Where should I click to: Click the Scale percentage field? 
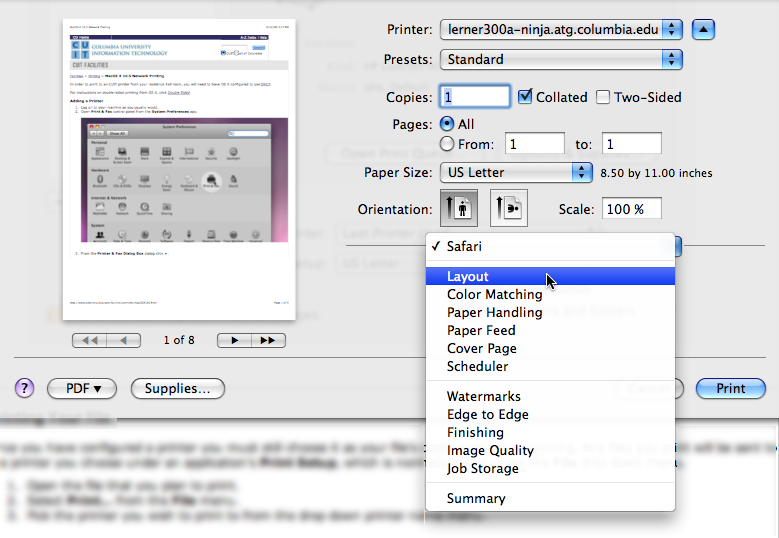point(631,209)
